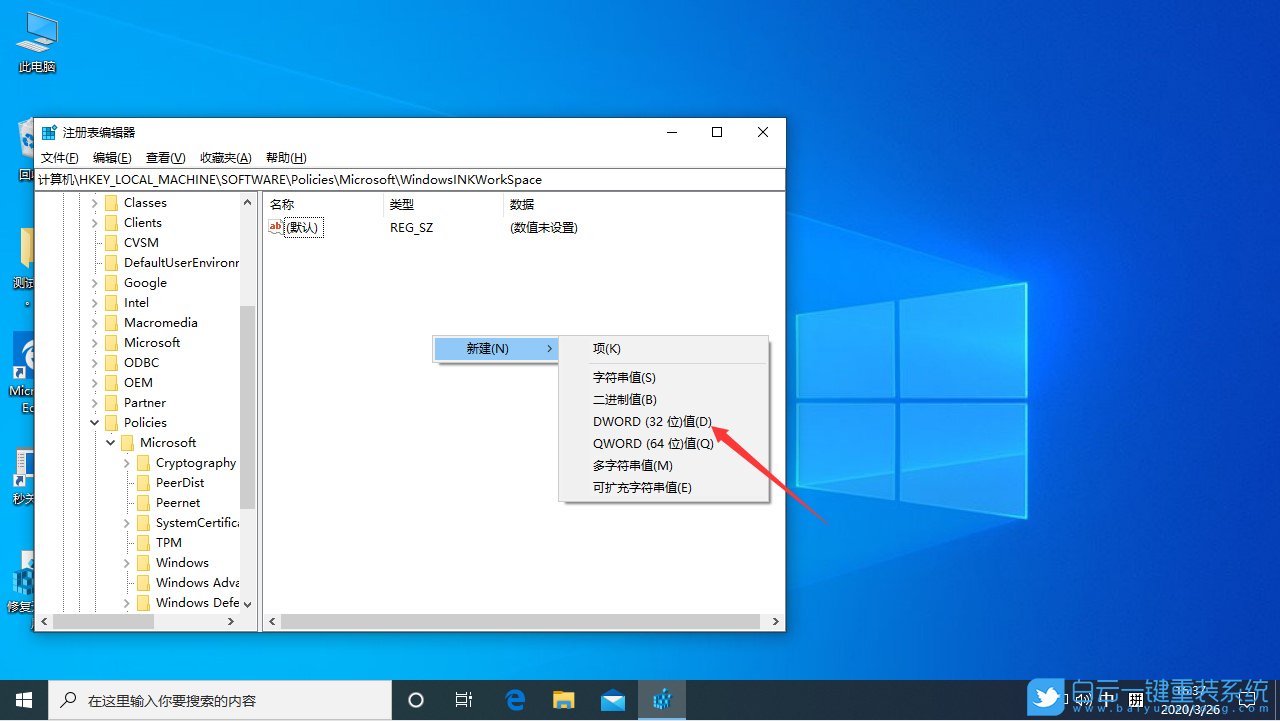The height and width of the screenshot is (721, 1280).
Task: Open File Explorer from the taskbar
Action: pos(563,699)
